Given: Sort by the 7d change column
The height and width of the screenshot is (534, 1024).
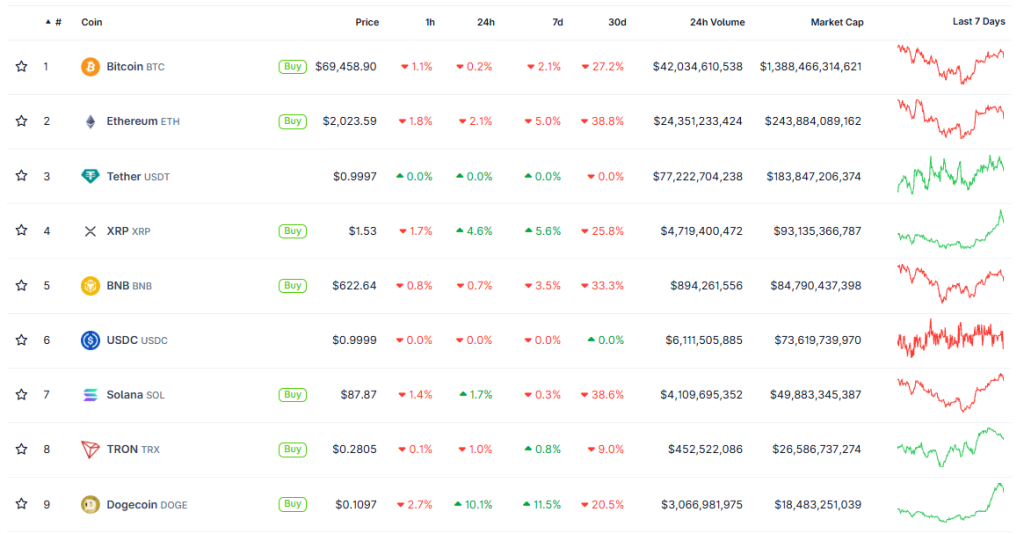Looking at the screenshot, I should tap(557, 22).
